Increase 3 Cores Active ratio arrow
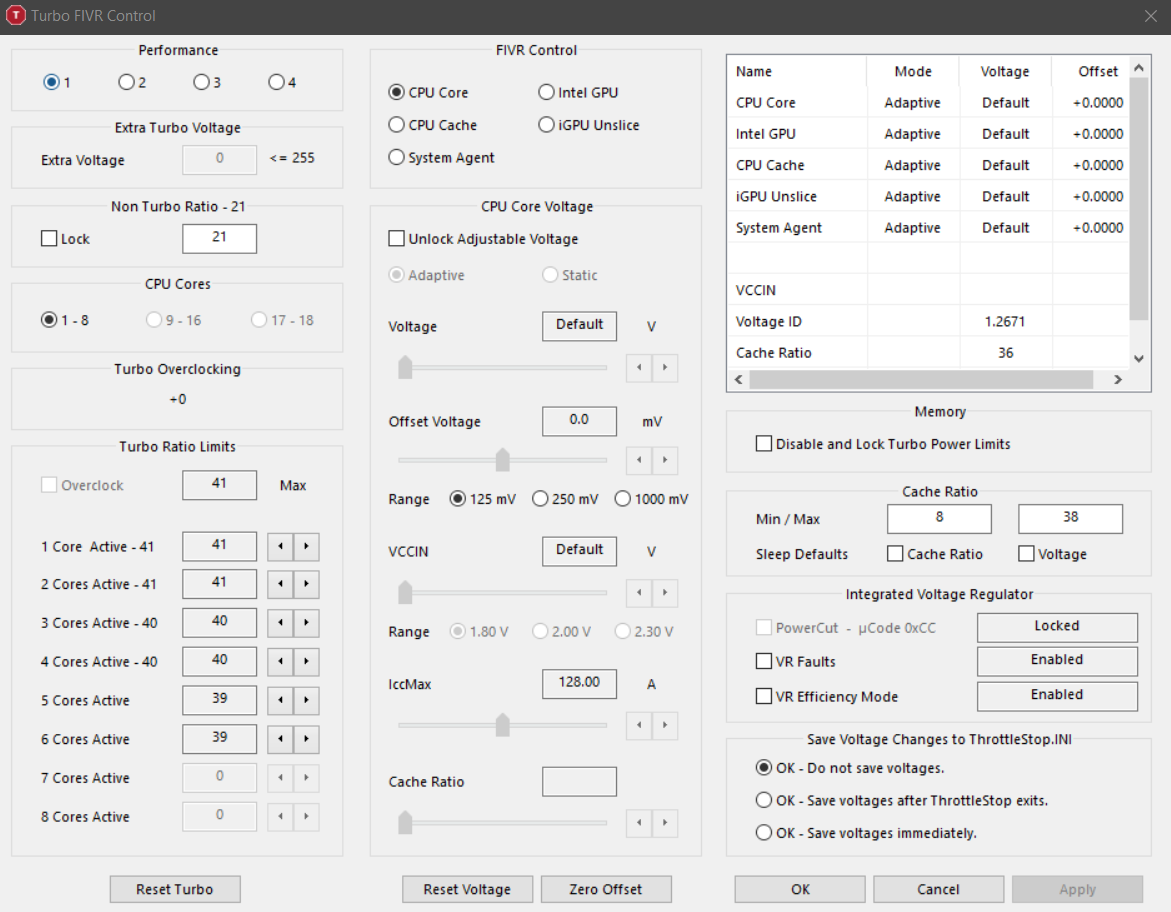 306,622
